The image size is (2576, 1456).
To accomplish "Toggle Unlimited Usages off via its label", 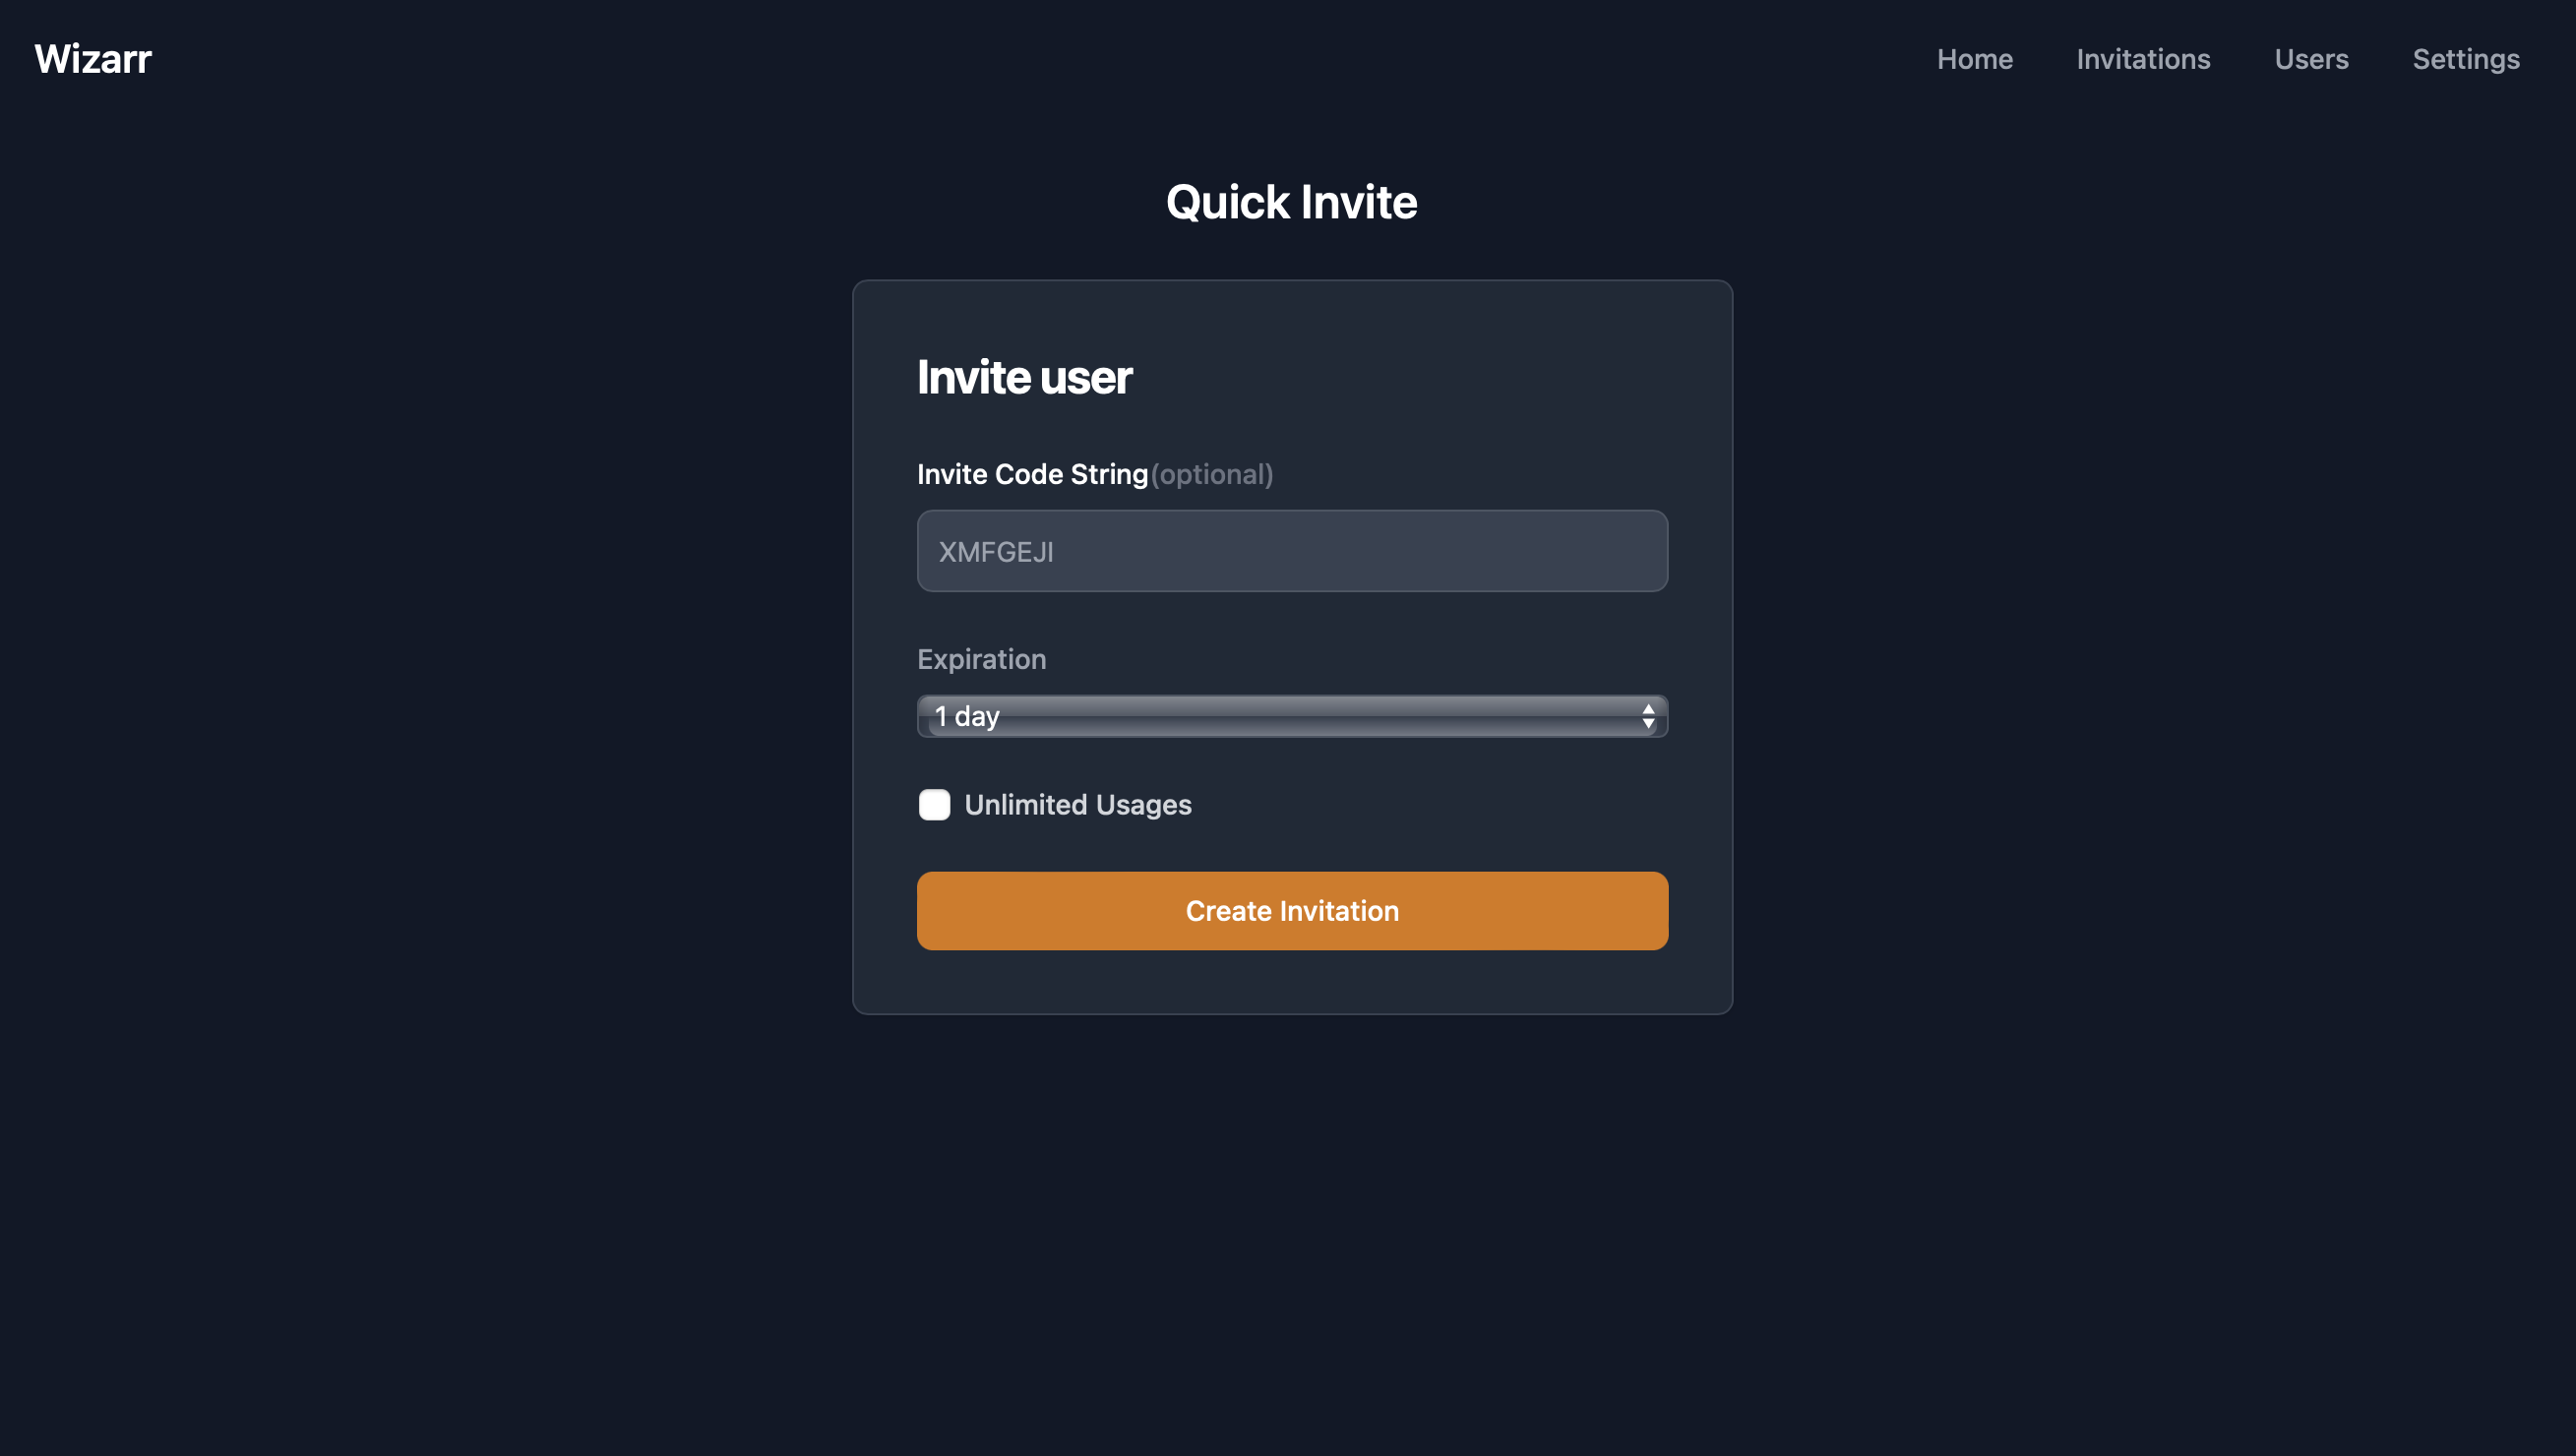I will tap(1077, 805).
